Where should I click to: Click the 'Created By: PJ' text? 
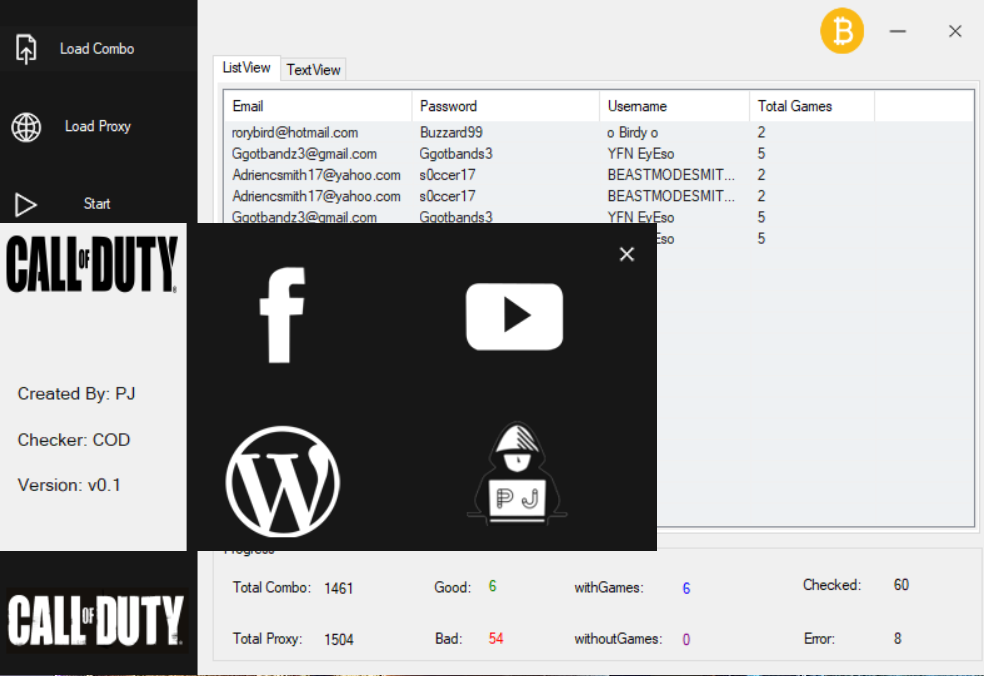click(77, 394)
